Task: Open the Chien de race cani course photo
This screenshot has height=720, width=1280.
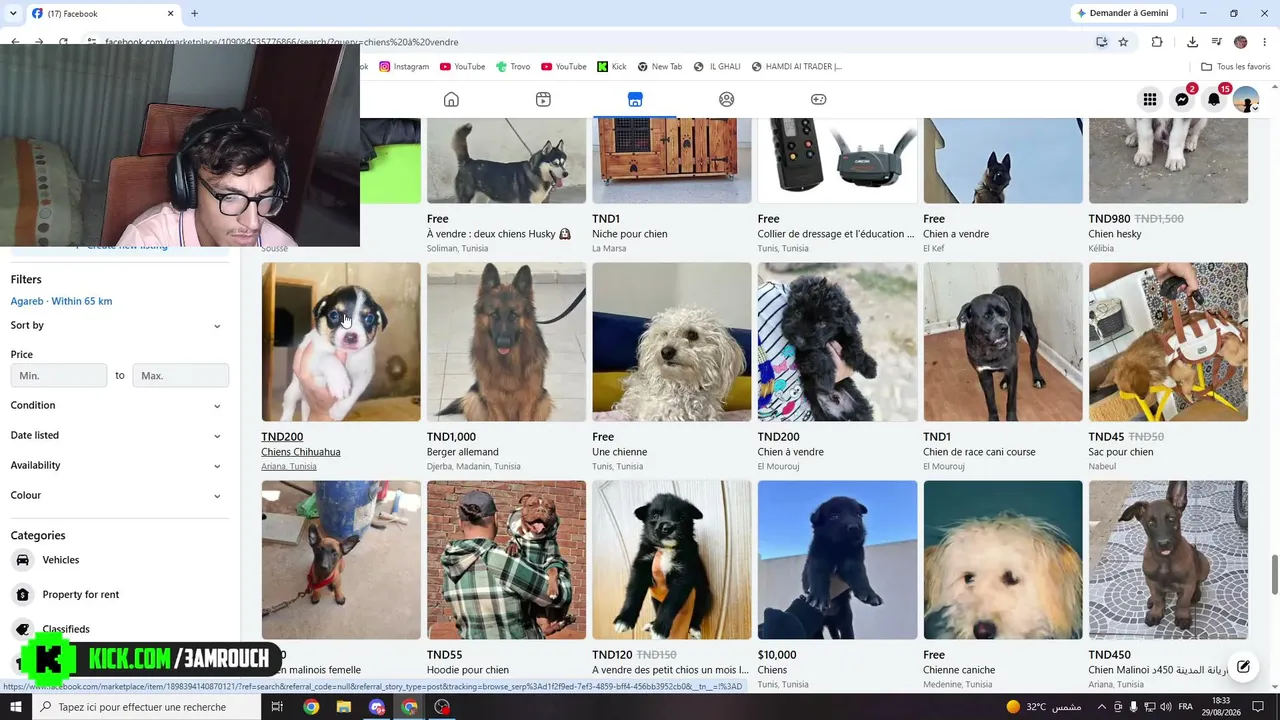Action: click(1003, 342)
